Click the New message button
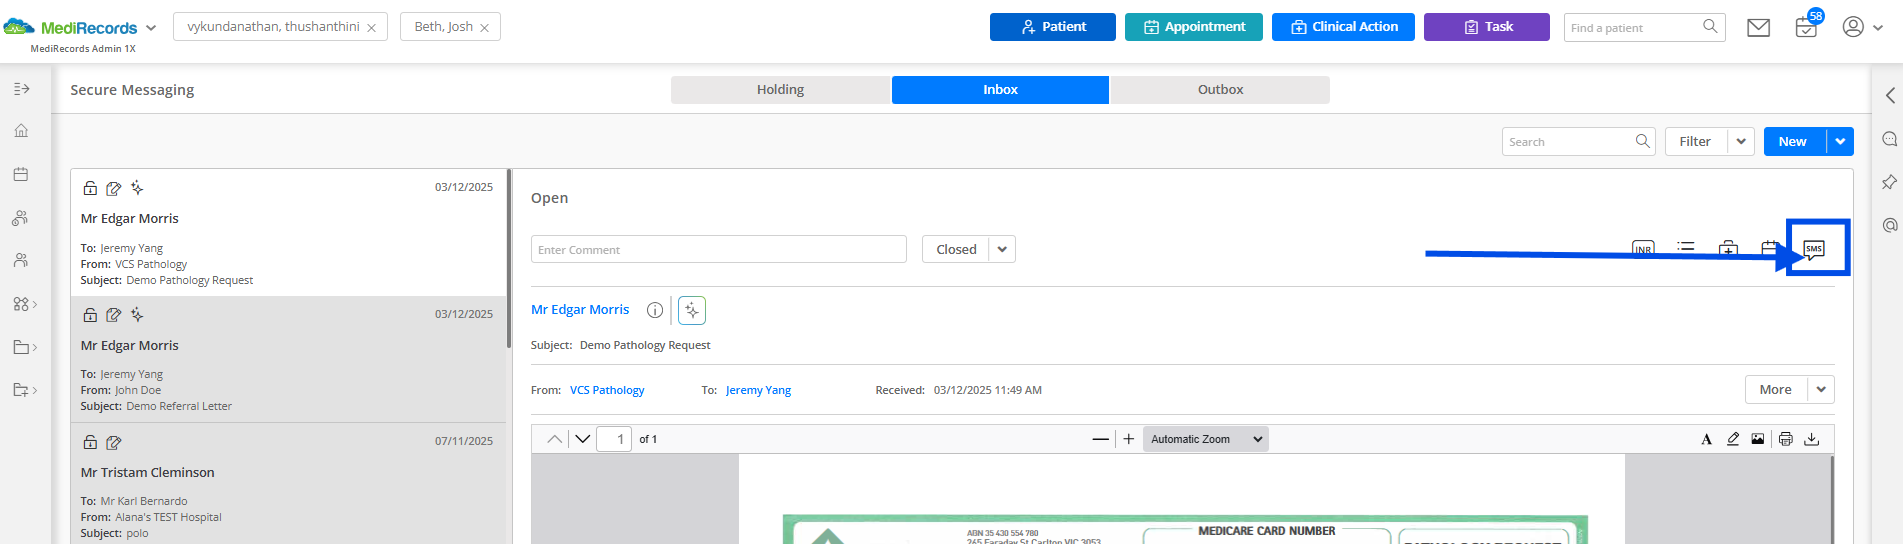The height and width of the screenshot is (544, 1903). tap(1794, 141)
